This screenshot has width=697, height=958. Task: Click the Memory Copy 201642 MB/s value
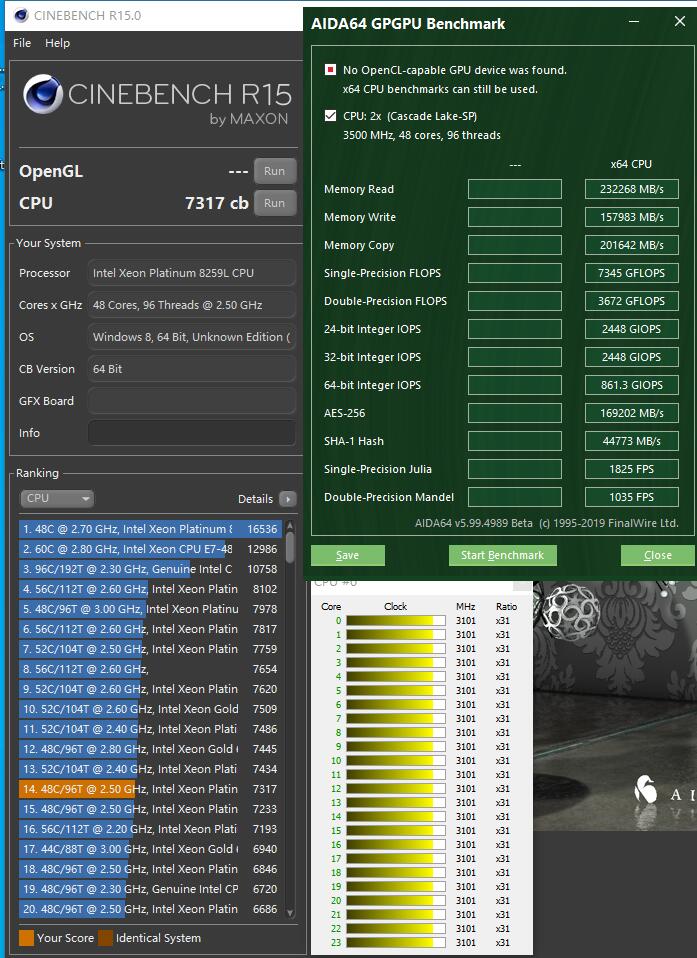click(x=632, y=245)
